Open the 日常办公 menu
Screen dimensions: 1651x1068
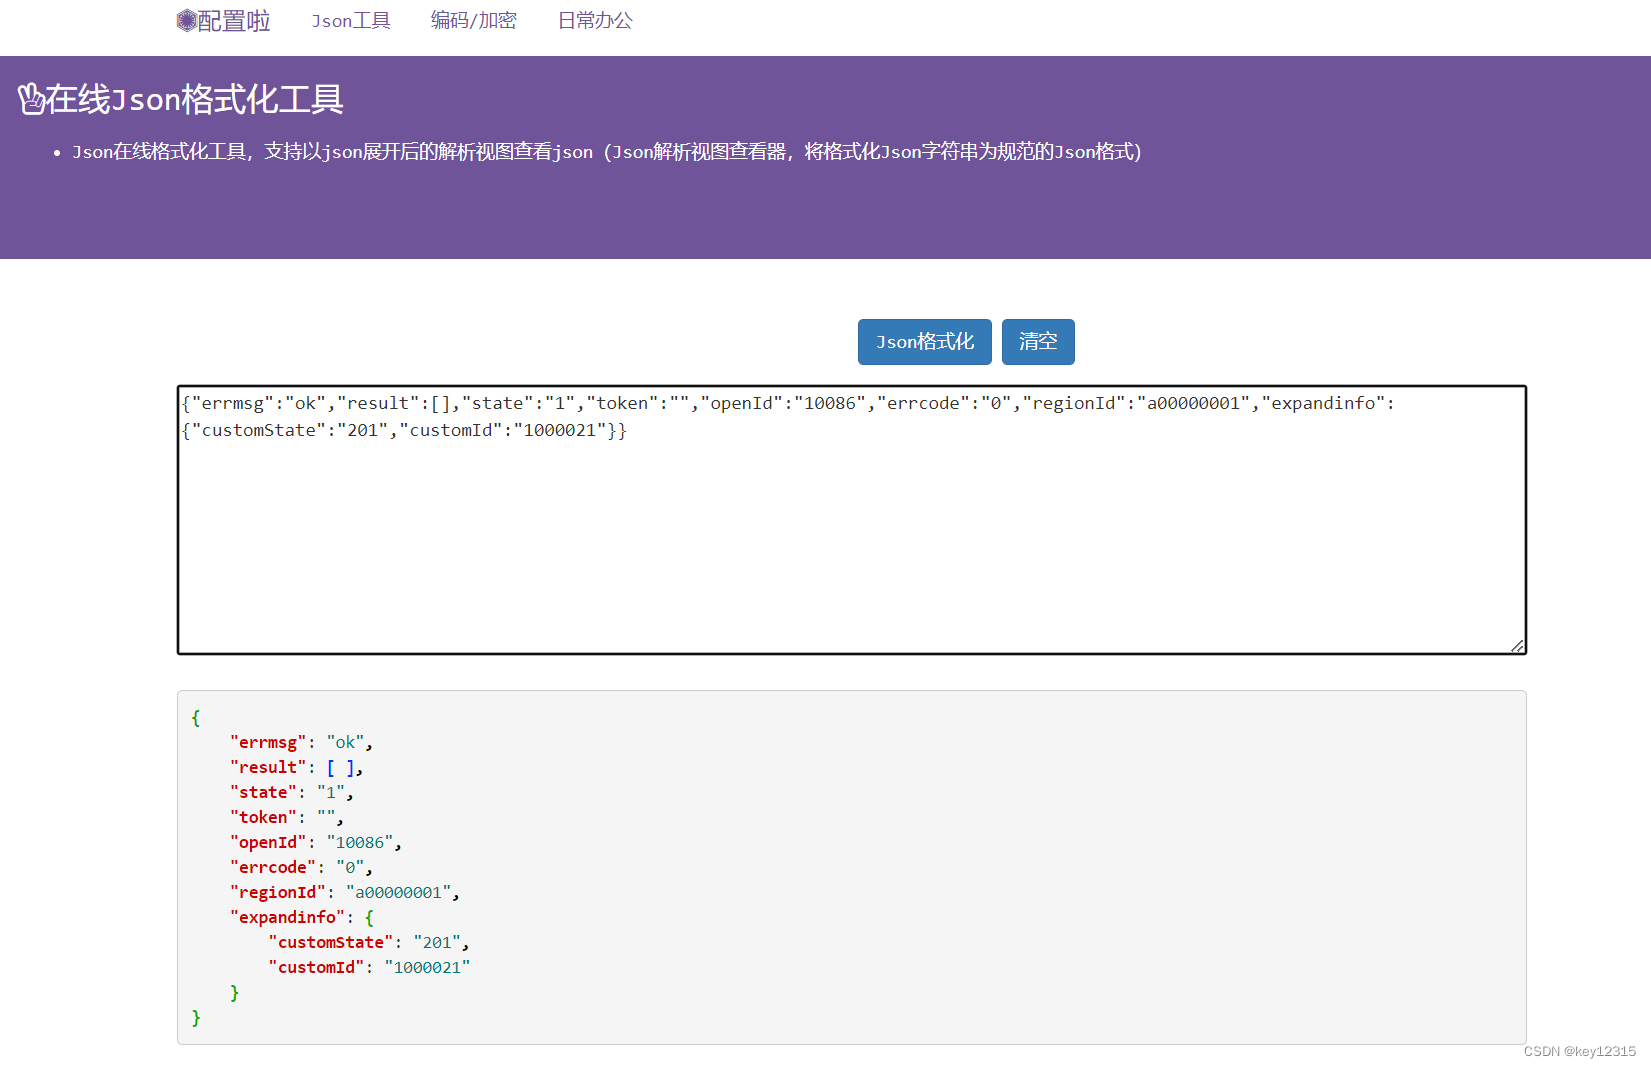click(x=594, y=20)
